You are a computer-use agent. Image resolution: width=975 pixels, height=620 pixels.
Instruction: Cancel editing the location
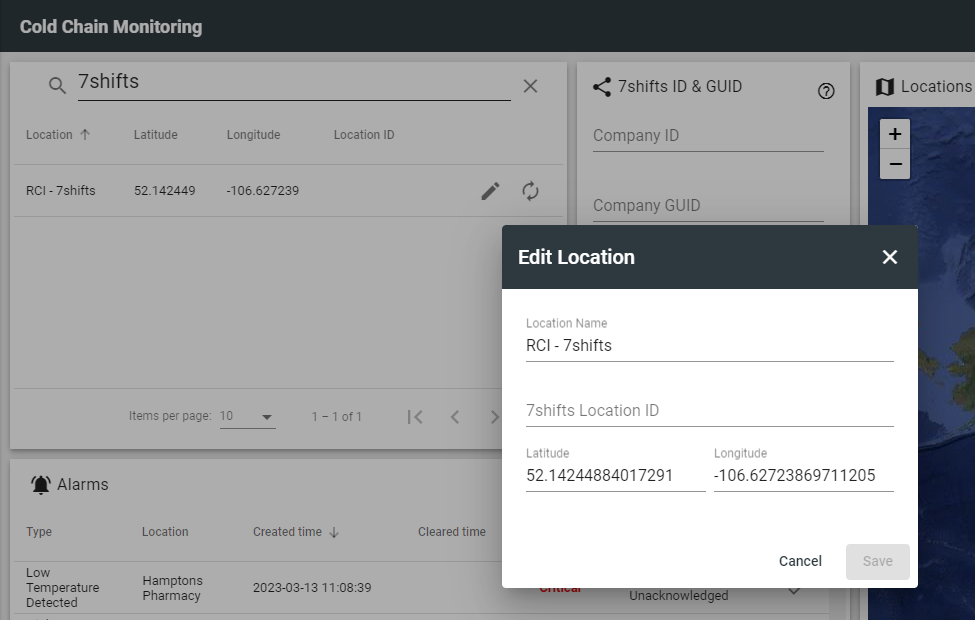[x=800, y=561]
